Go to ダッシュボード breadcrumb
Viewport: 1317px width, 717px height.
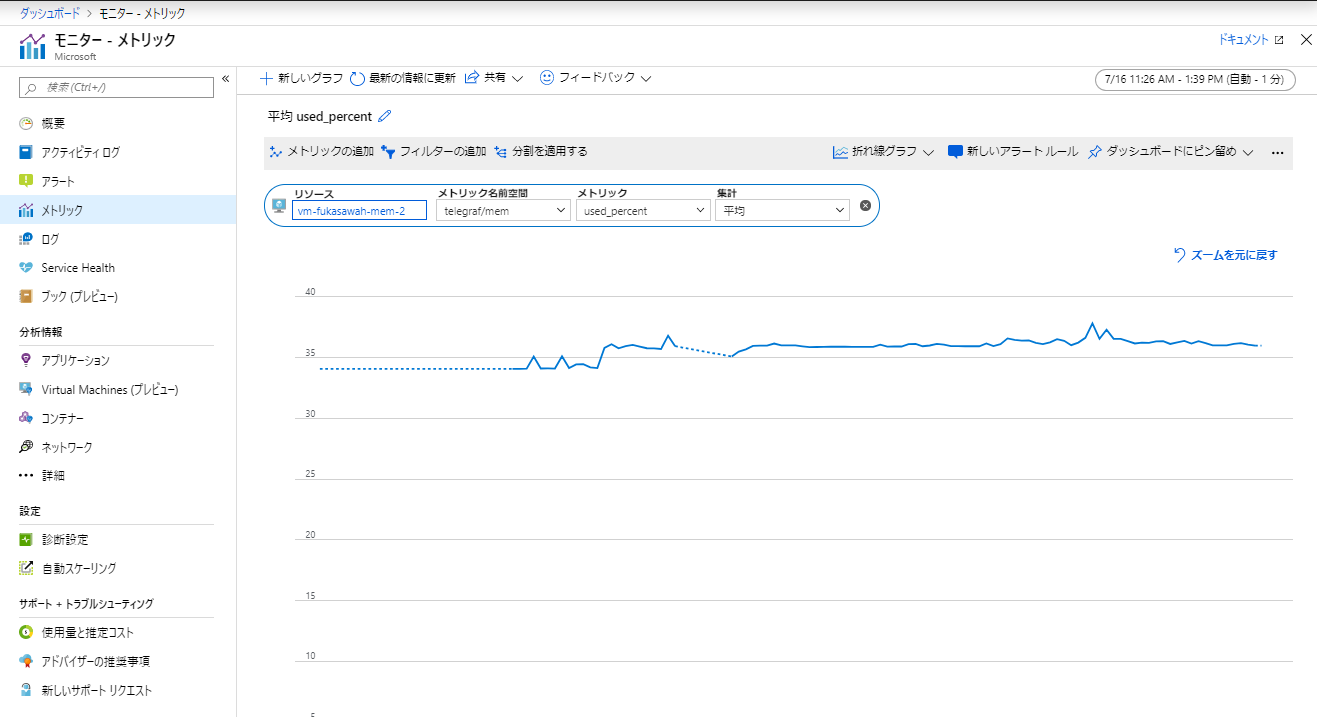coord(52,13)
